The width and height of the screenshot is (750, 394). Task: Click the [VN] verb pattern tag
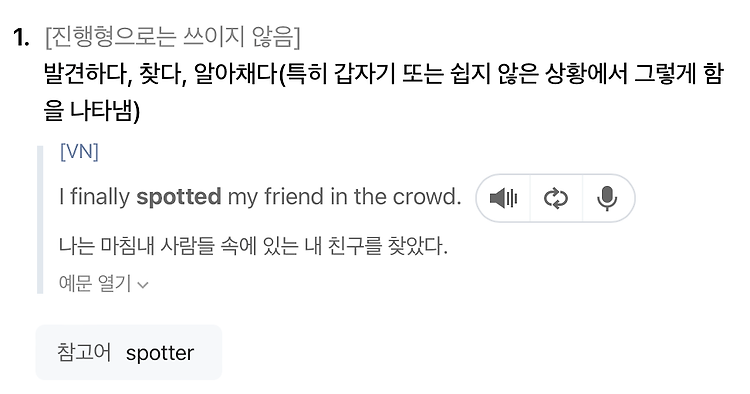tap(79, 152)
